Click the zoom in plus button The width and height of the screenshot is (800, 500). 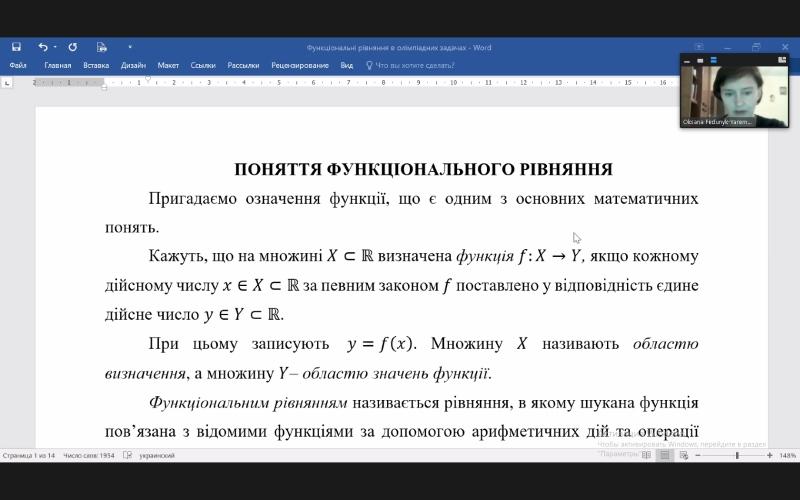tap(769, 455)
